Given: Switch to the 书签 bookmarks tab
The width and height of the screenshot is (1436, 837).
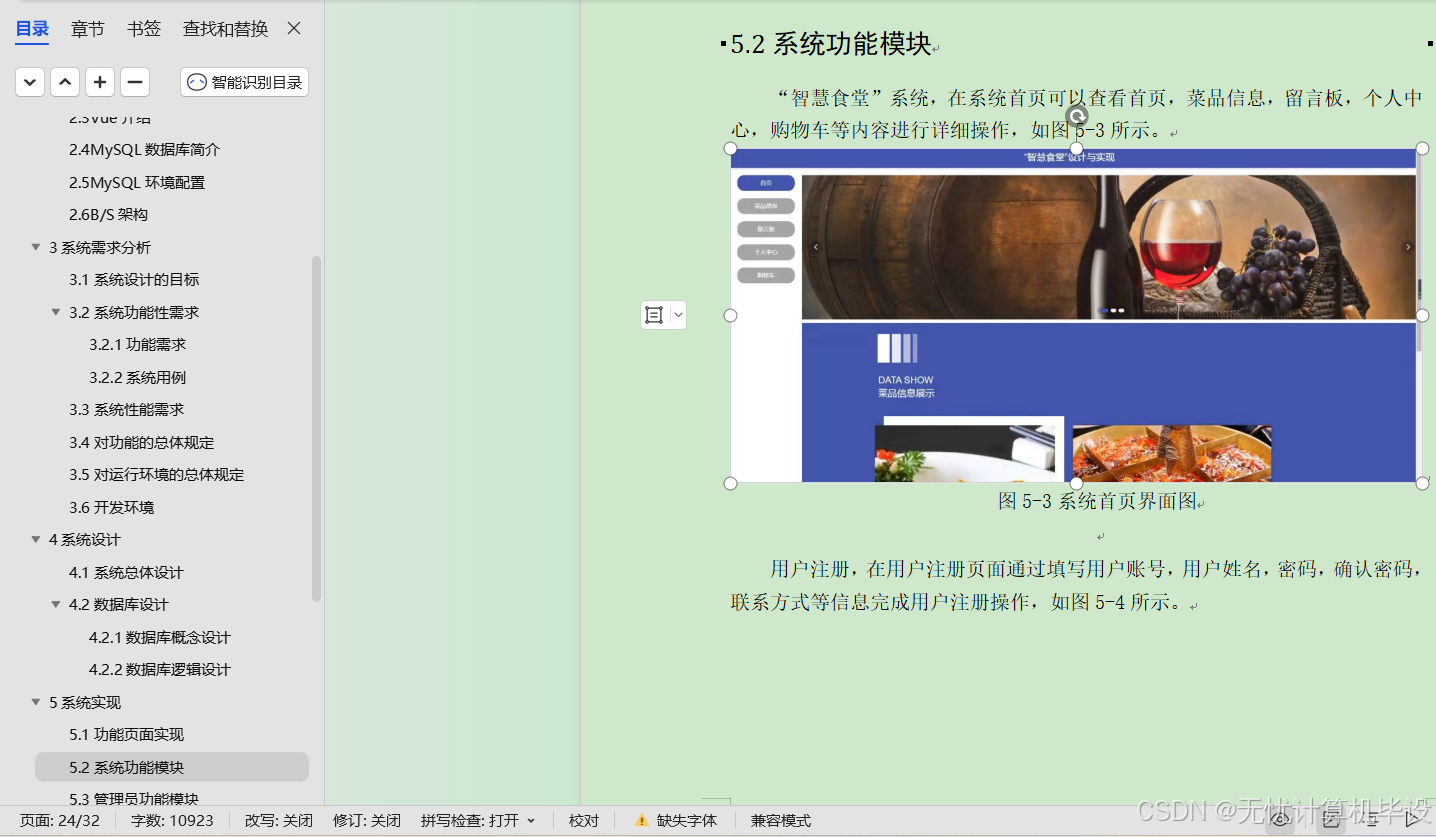Looking at the screenshot, I should coord(143,28).
